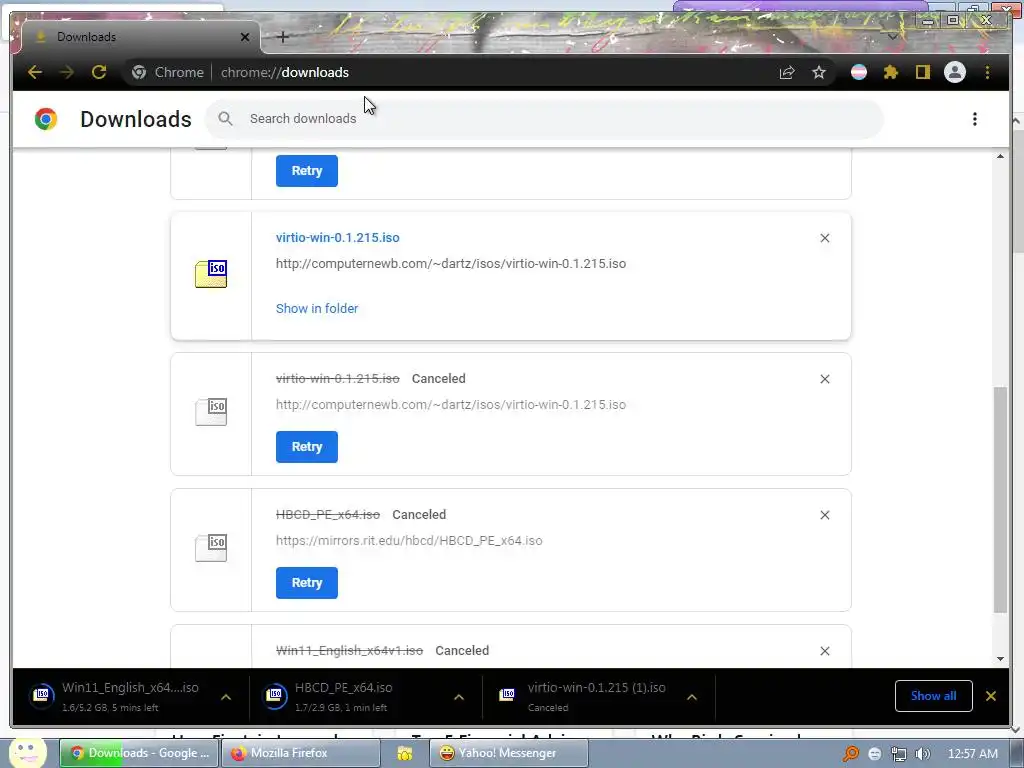Expand options chevron for virtio-win (1).iso
This screenshot has width=1024, height=768.
coord(692,697)
